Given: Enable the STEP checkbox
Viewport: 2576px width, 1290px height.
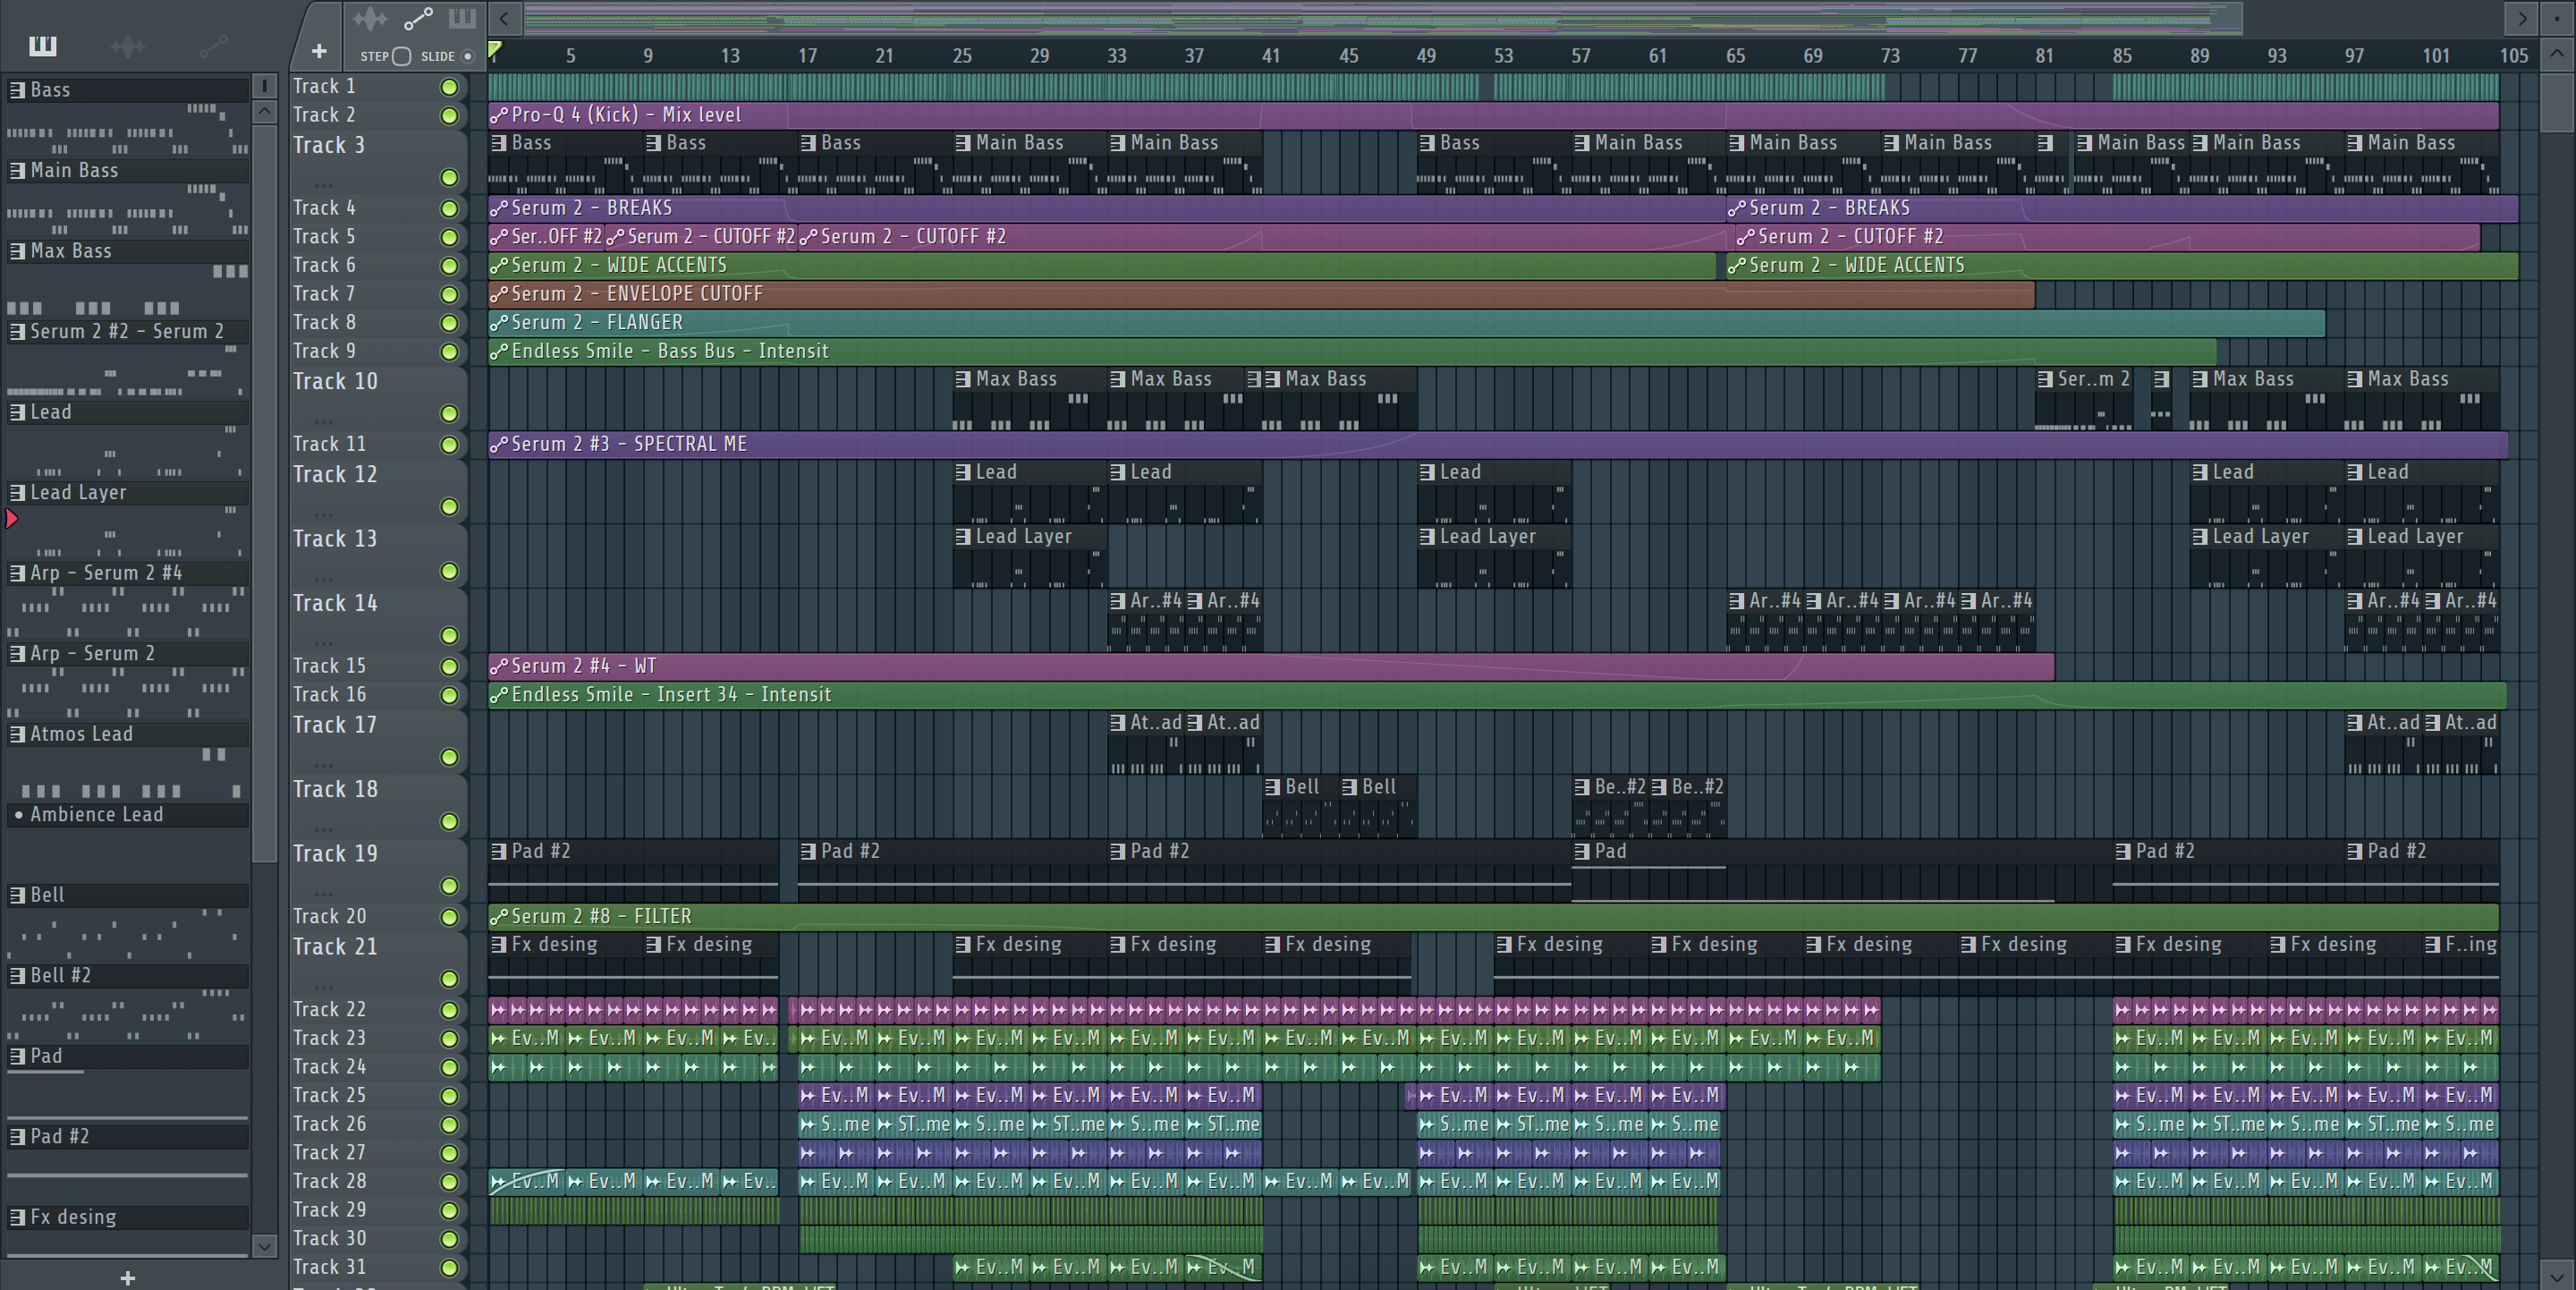Looking at the screenshot, I should [x=401, y=56].
